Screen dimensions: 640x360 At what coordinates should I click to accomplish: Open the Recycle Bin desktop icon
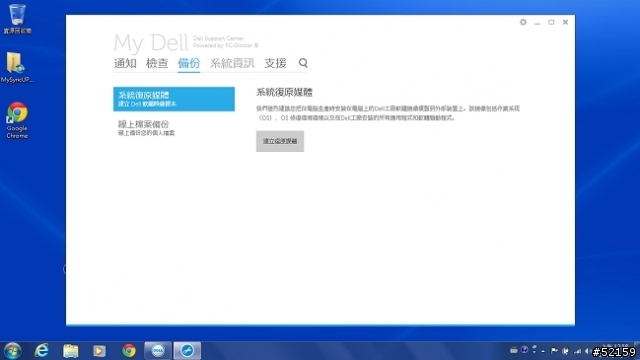[x=17, y=19]
